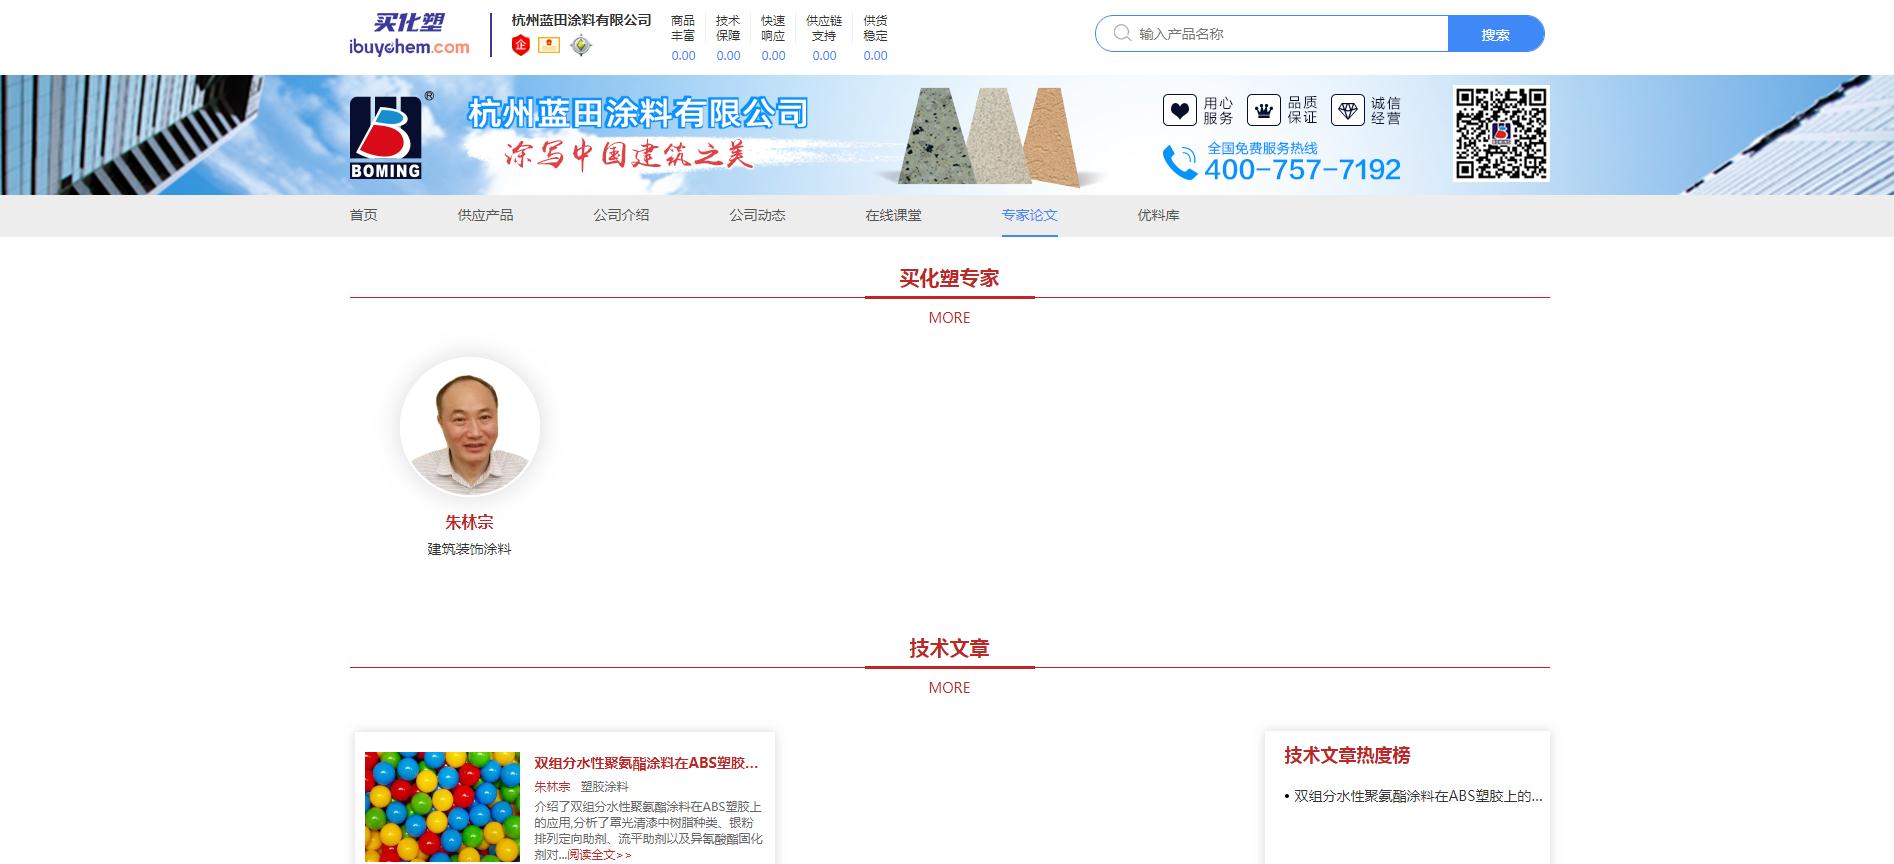Click the 技术文章热度榜 panel heading
The width and height of the screenshot is (1894, 864).
1347,756
